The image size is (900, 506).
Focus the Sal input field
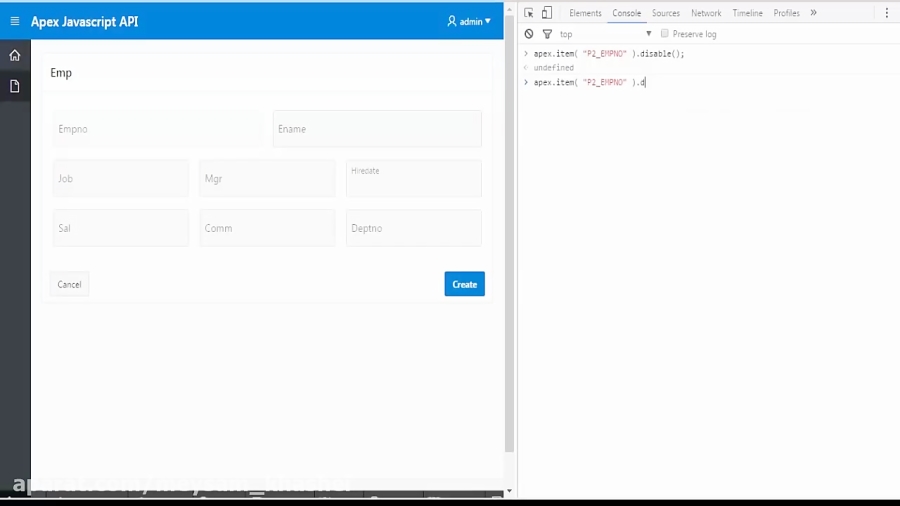tap(121, 228)
